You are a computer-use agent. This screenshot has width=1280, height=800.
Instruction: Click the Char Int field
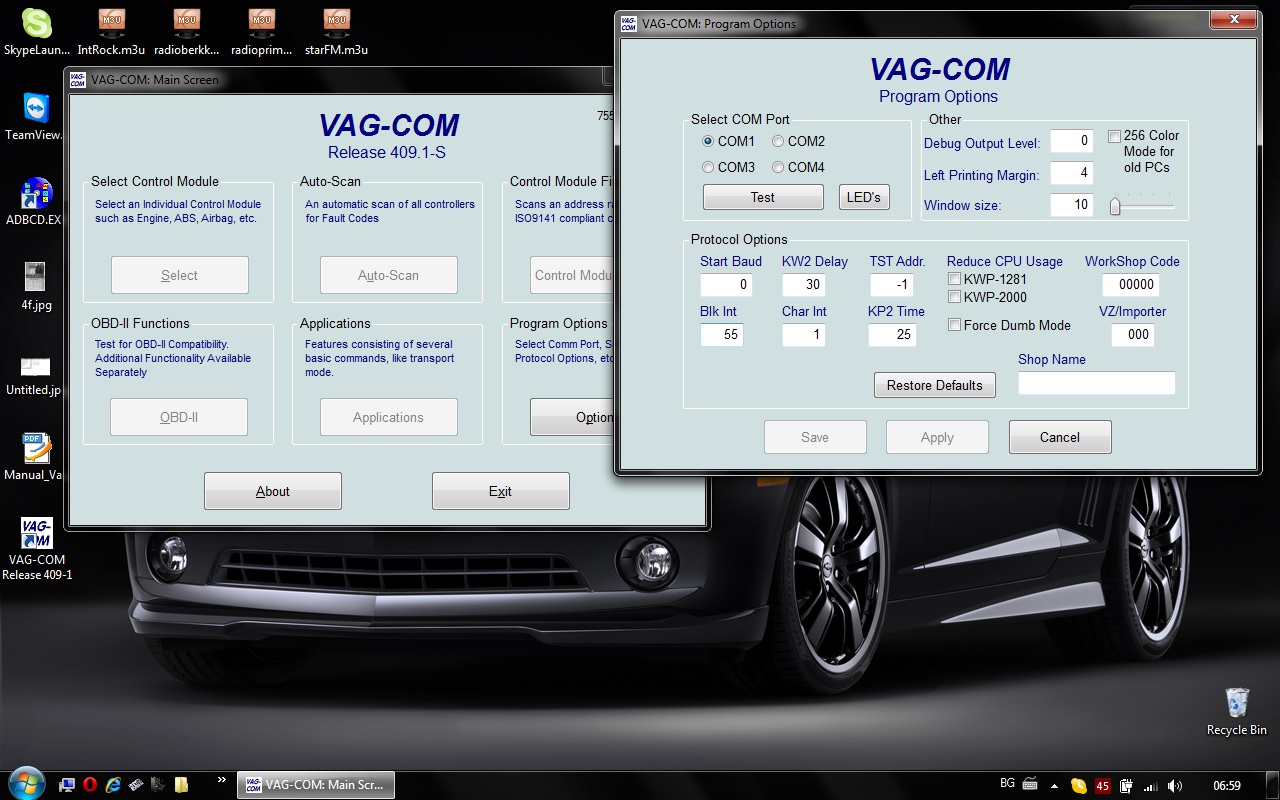(x=803, y=335)
